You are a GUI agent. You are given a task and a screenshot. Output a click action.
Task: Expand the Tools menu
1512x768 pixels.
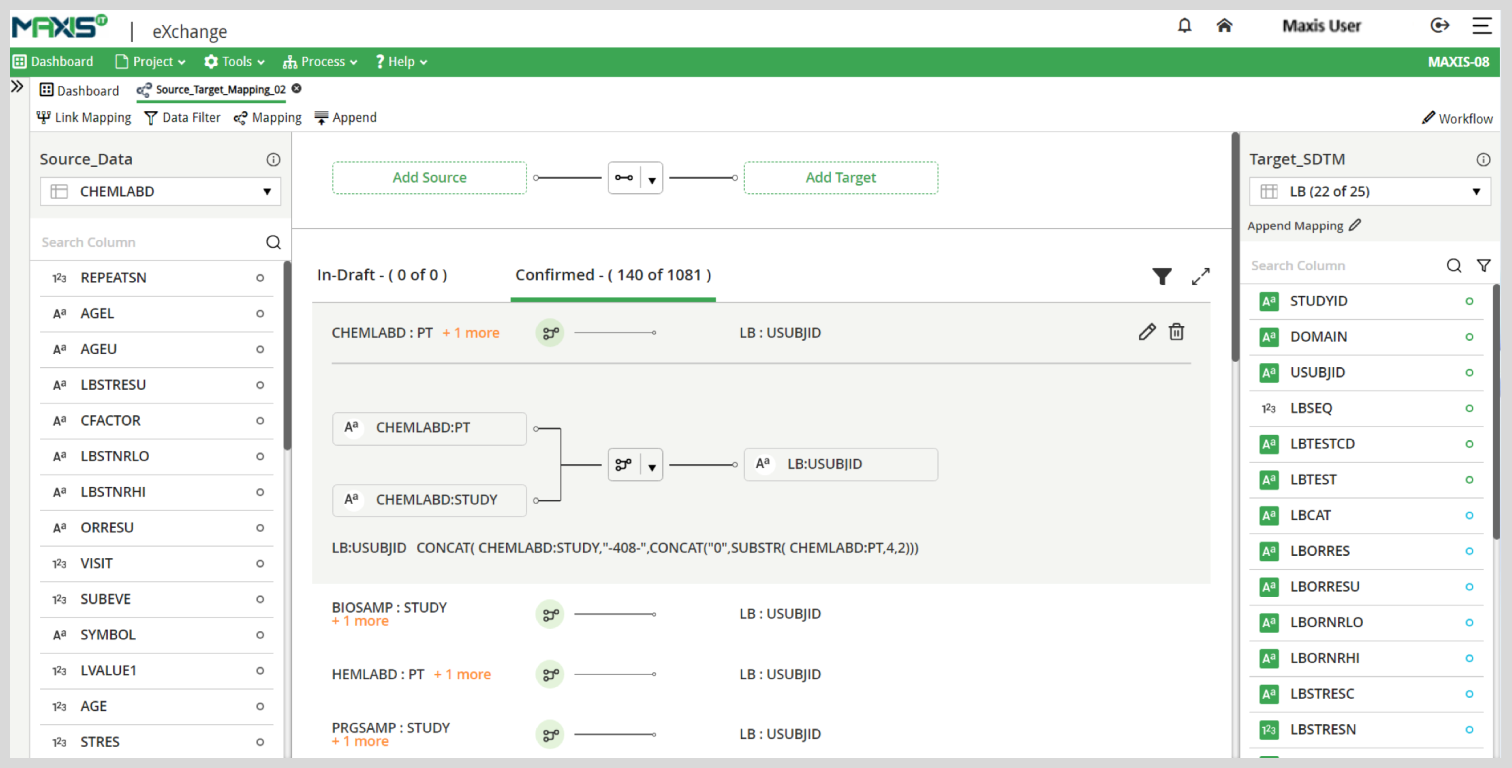pyautogui.click(x=235, y=62)
